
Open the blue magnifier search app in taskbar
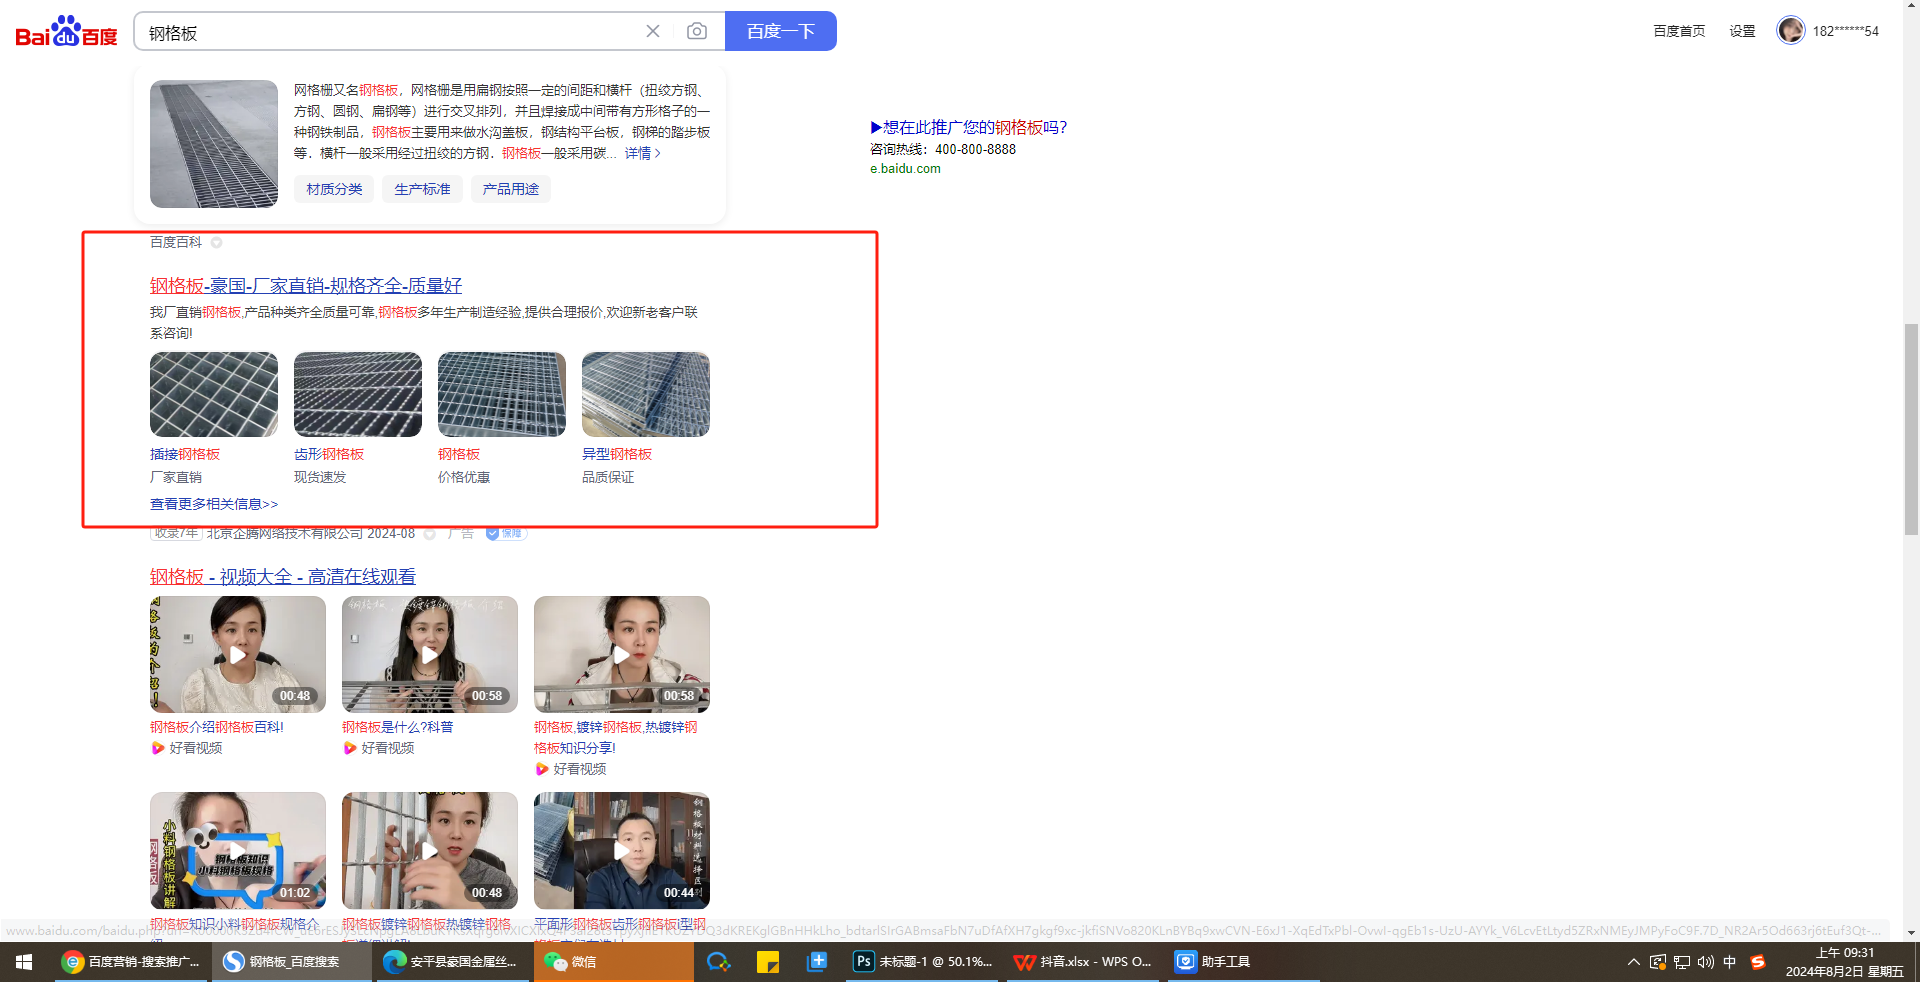click(x=718, y=962)
